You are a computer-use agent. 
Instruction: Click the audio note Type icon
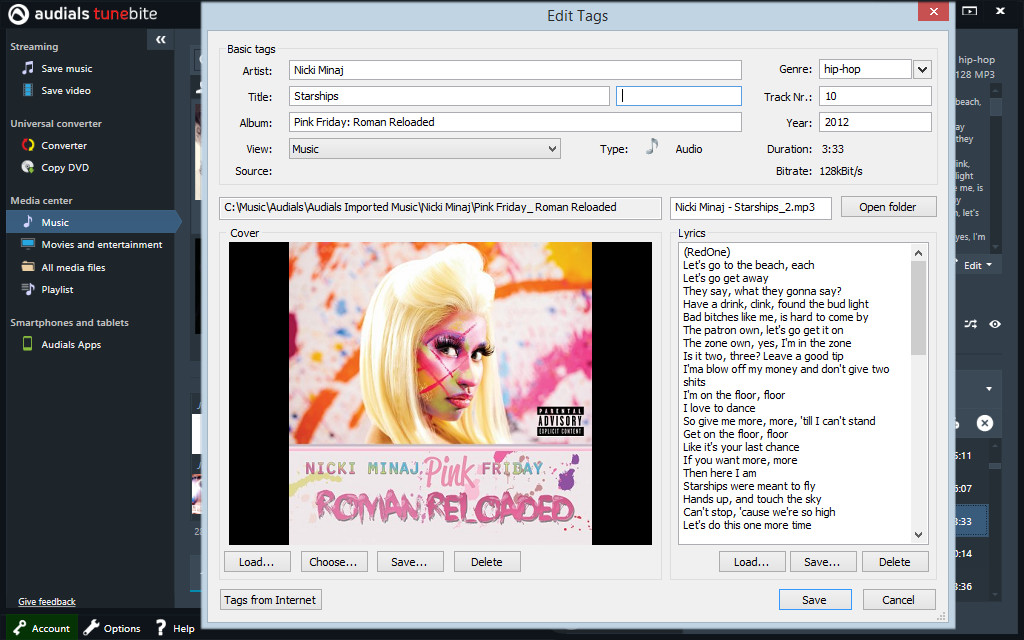652,147
